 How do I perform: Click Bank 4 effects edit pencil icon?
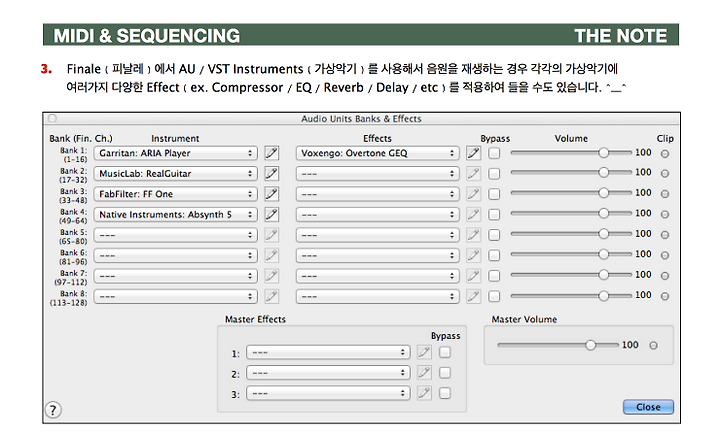473,214
